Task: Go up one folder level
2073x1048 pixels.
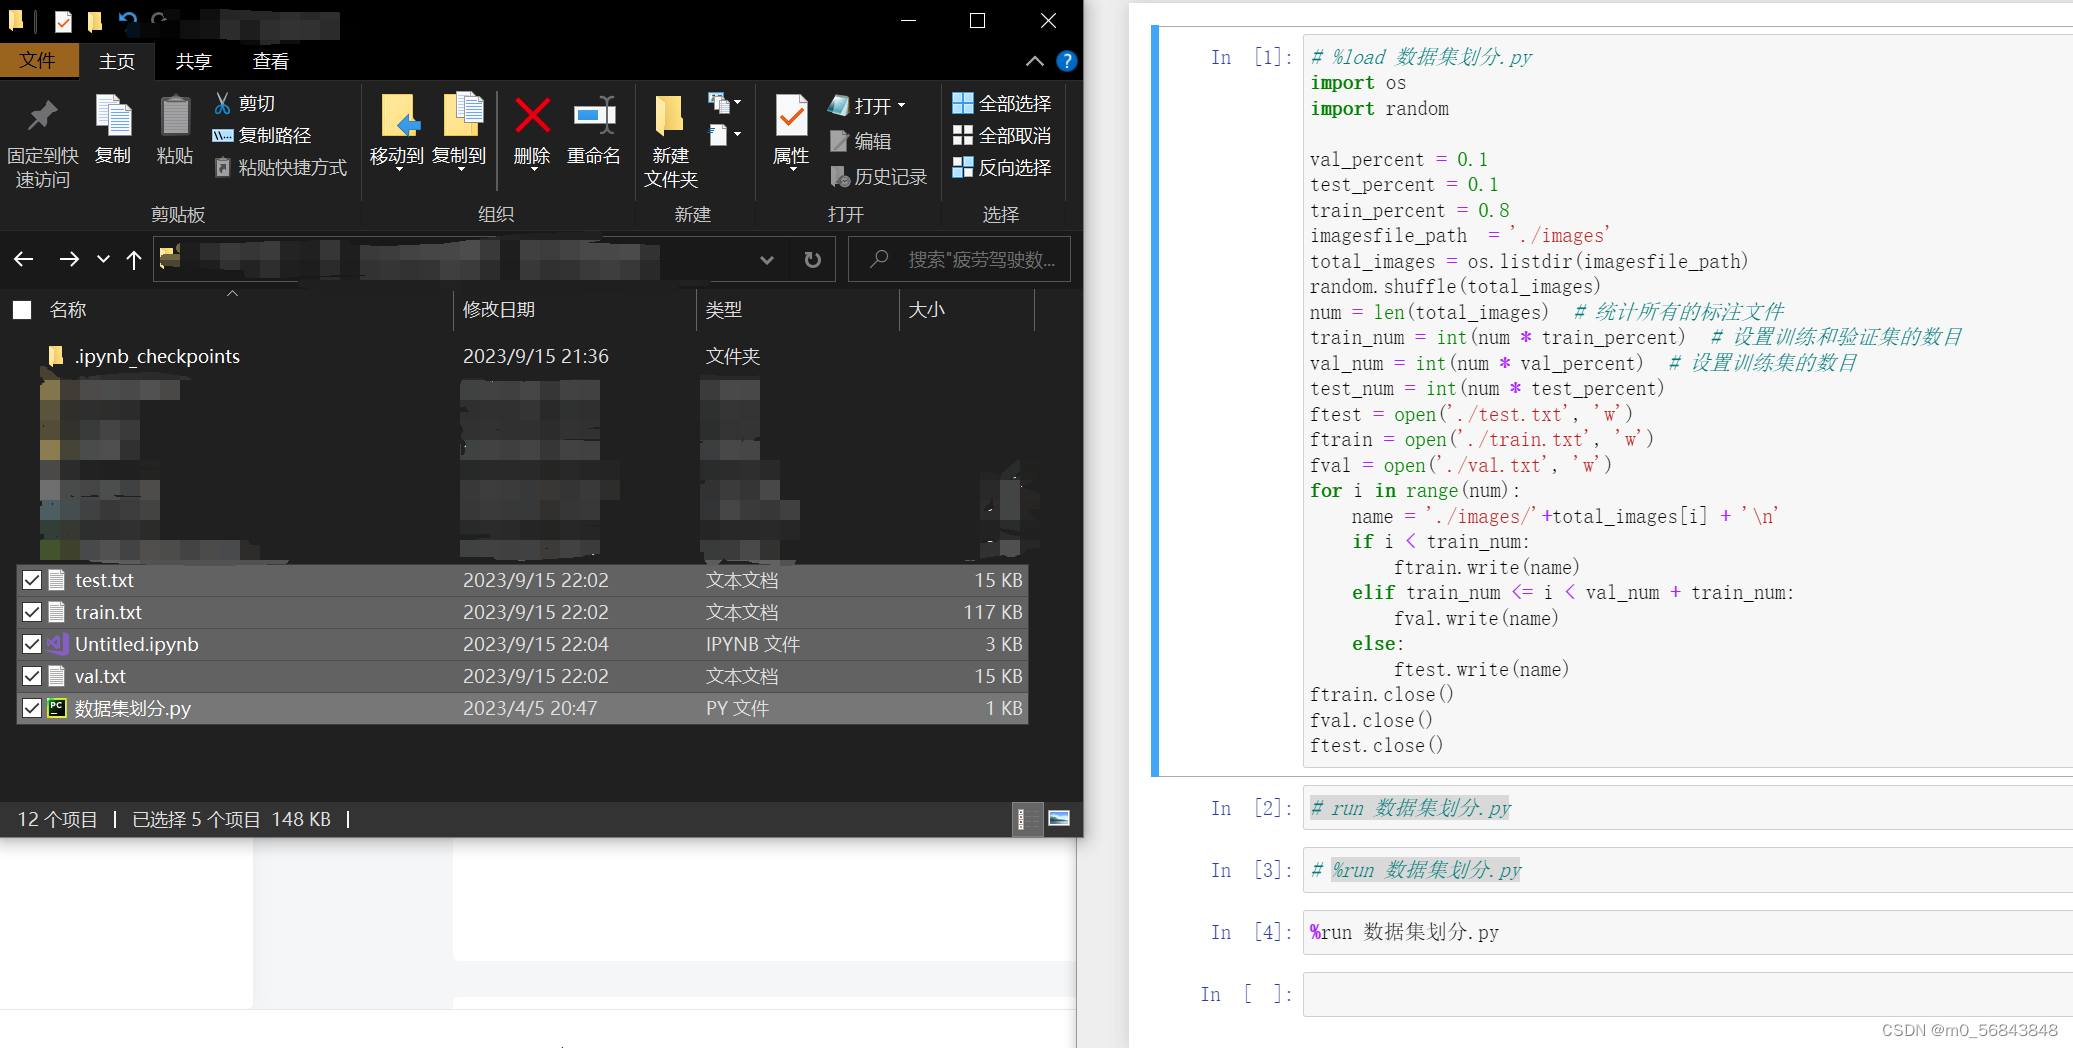Action: tap(134, 260)
